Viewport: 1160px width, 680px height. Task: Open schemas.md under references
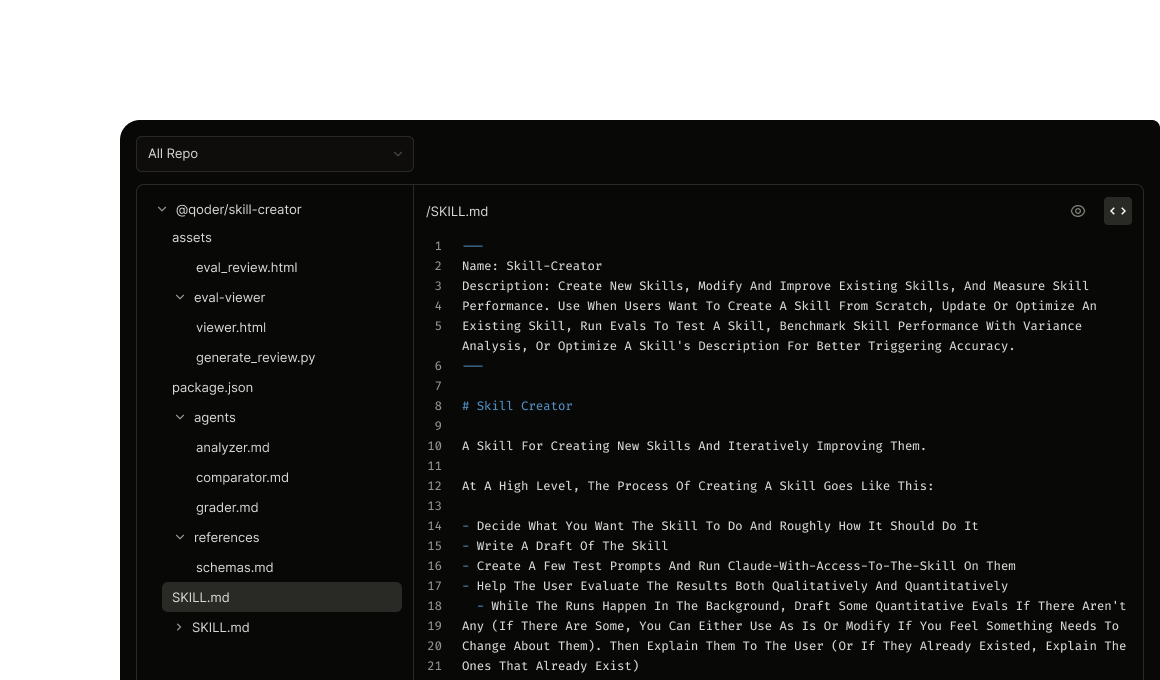tap(235, 568)
